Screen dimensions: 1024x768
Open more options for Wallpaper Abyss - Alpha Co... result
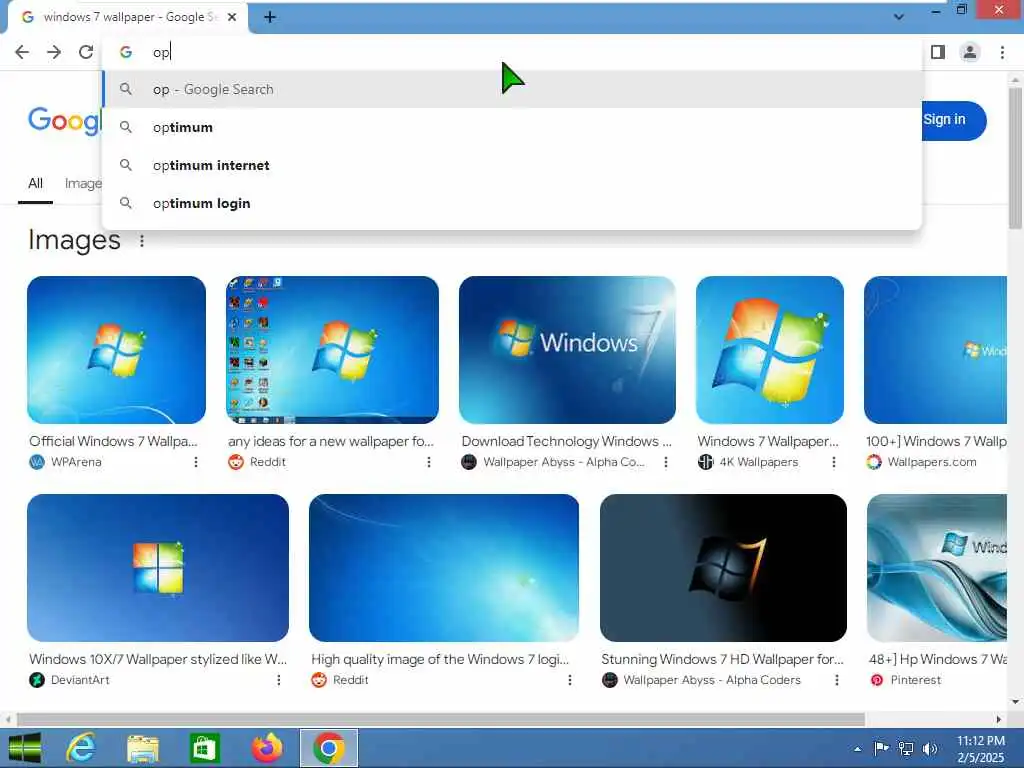666,462
